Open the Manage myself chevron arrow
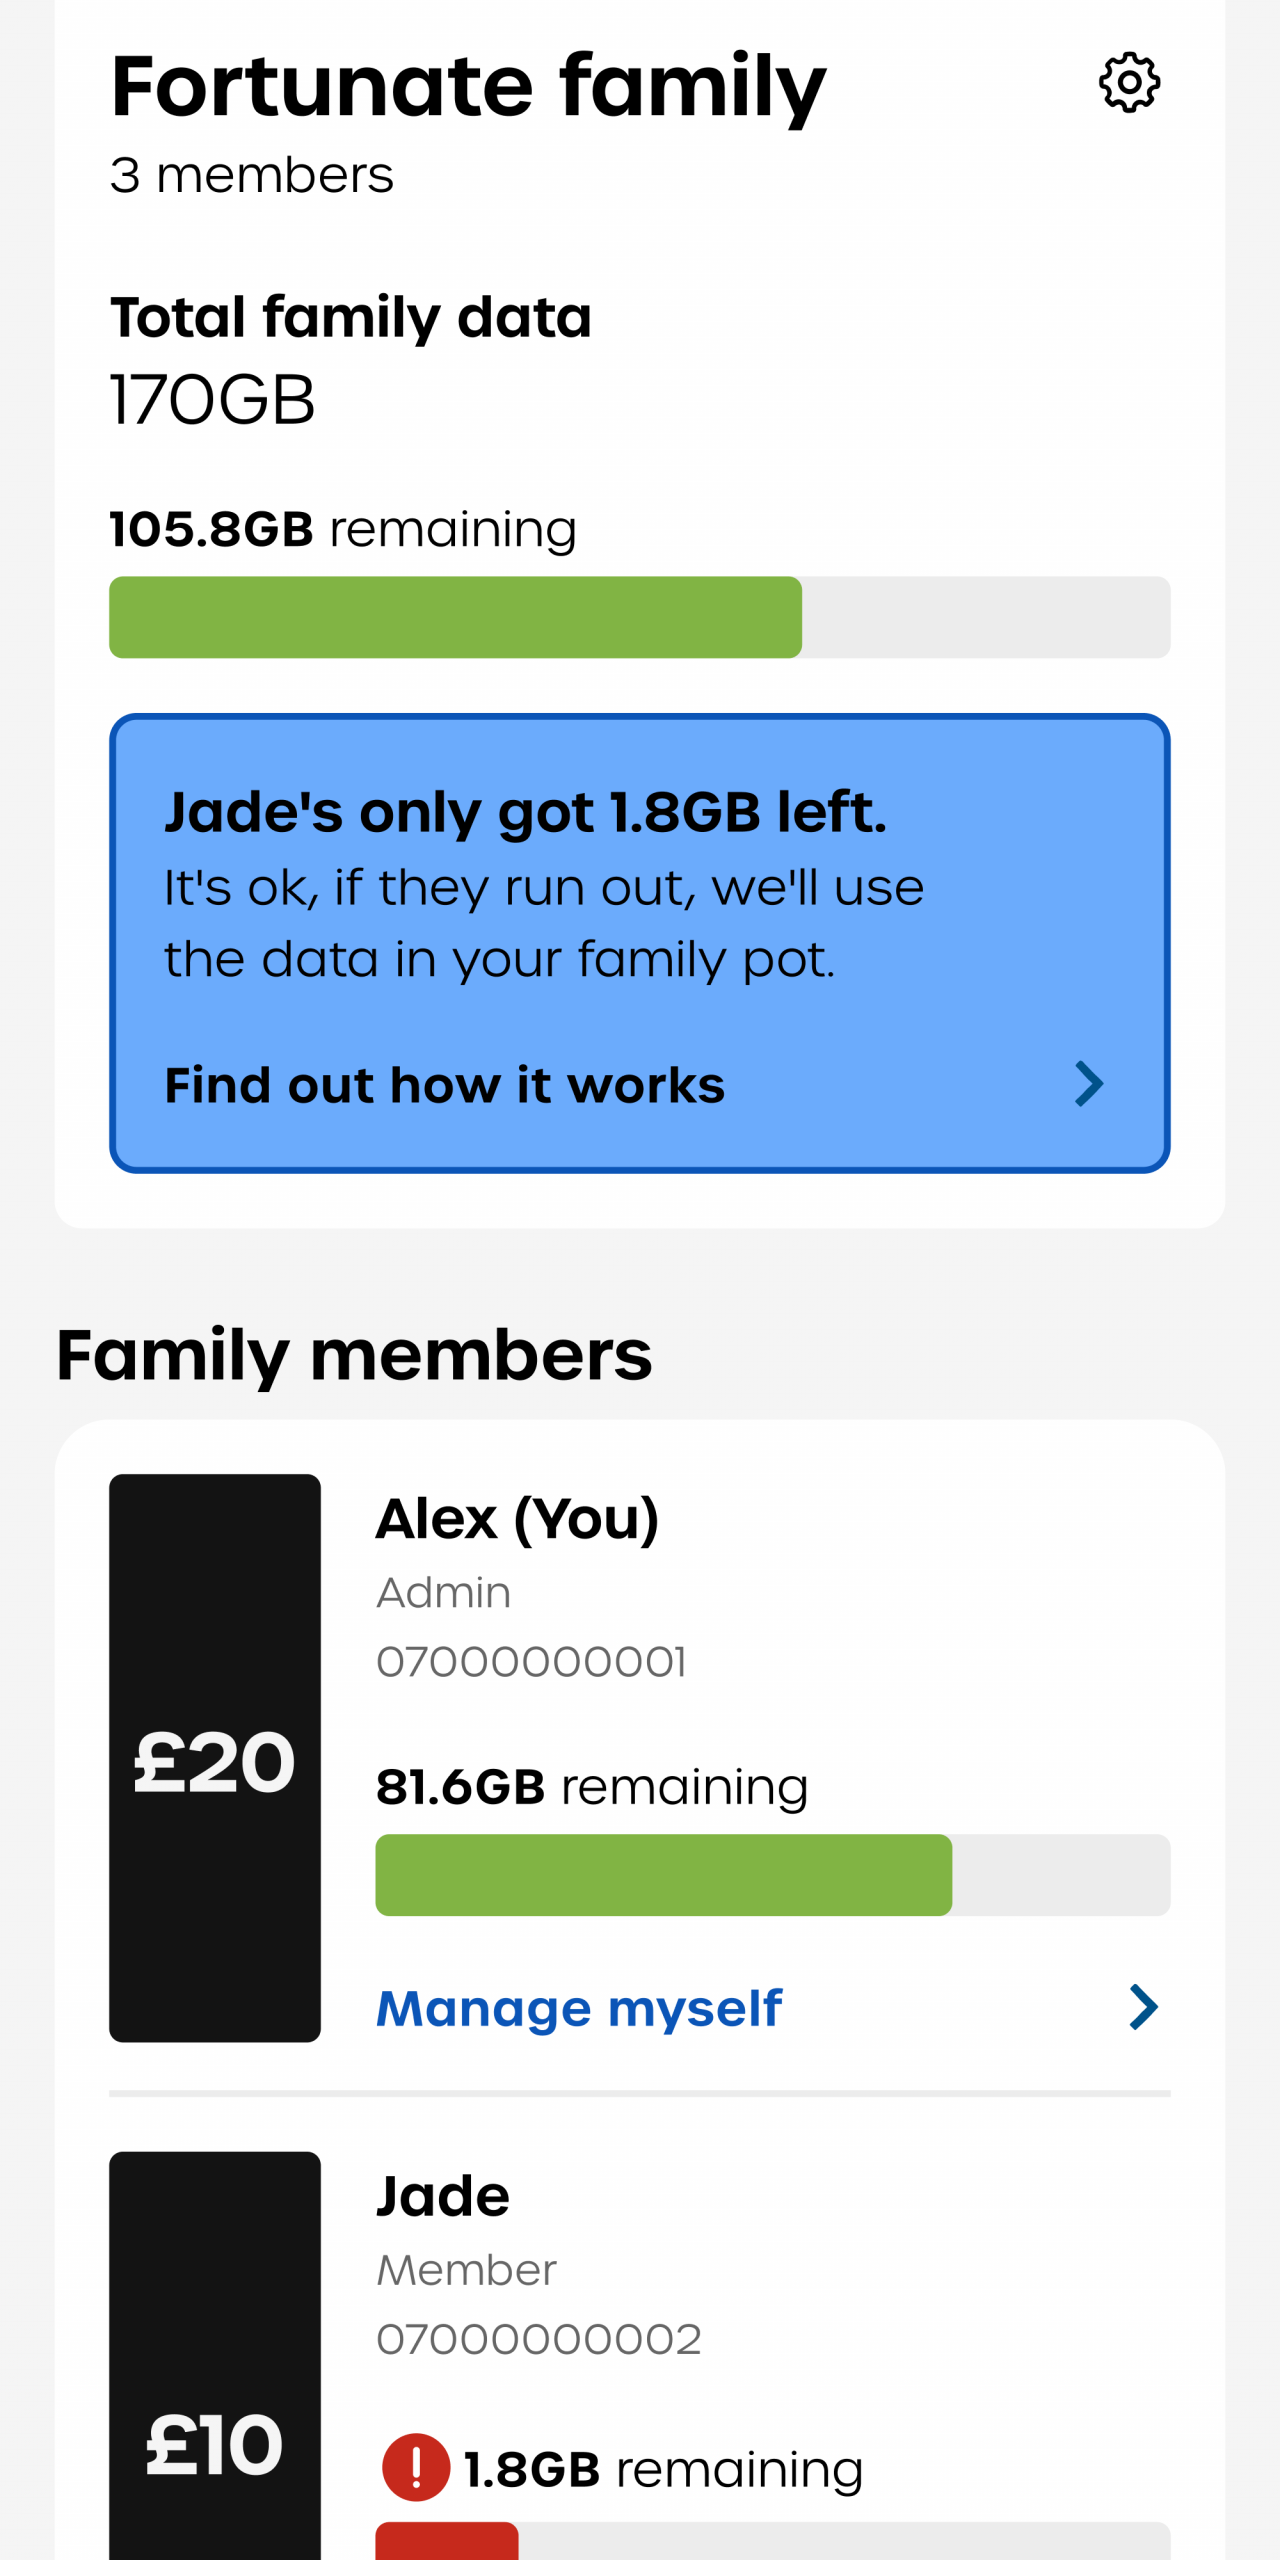1280x2560 pixels. [x=1143, y=2007]
